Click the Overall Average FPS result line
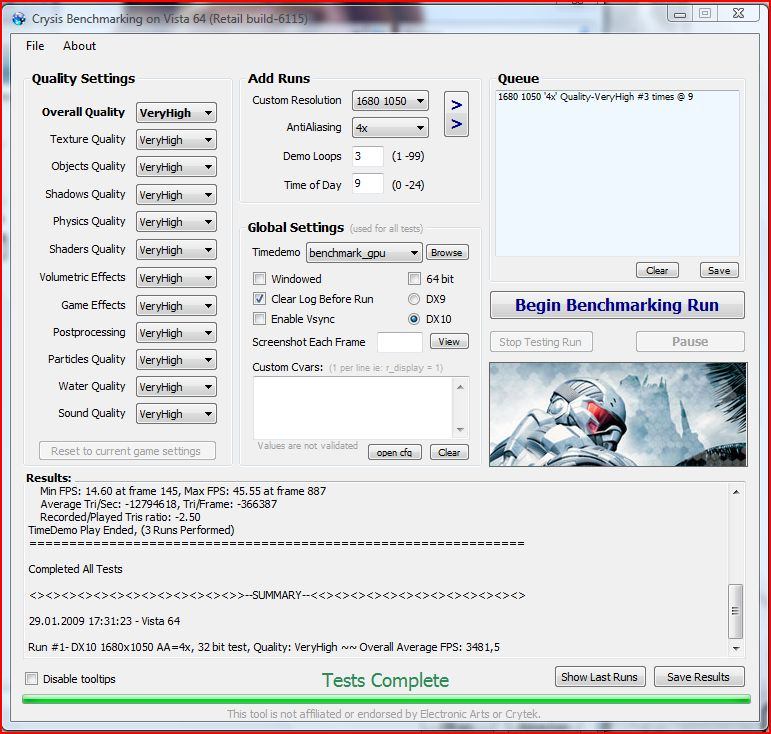 point(264,647)
